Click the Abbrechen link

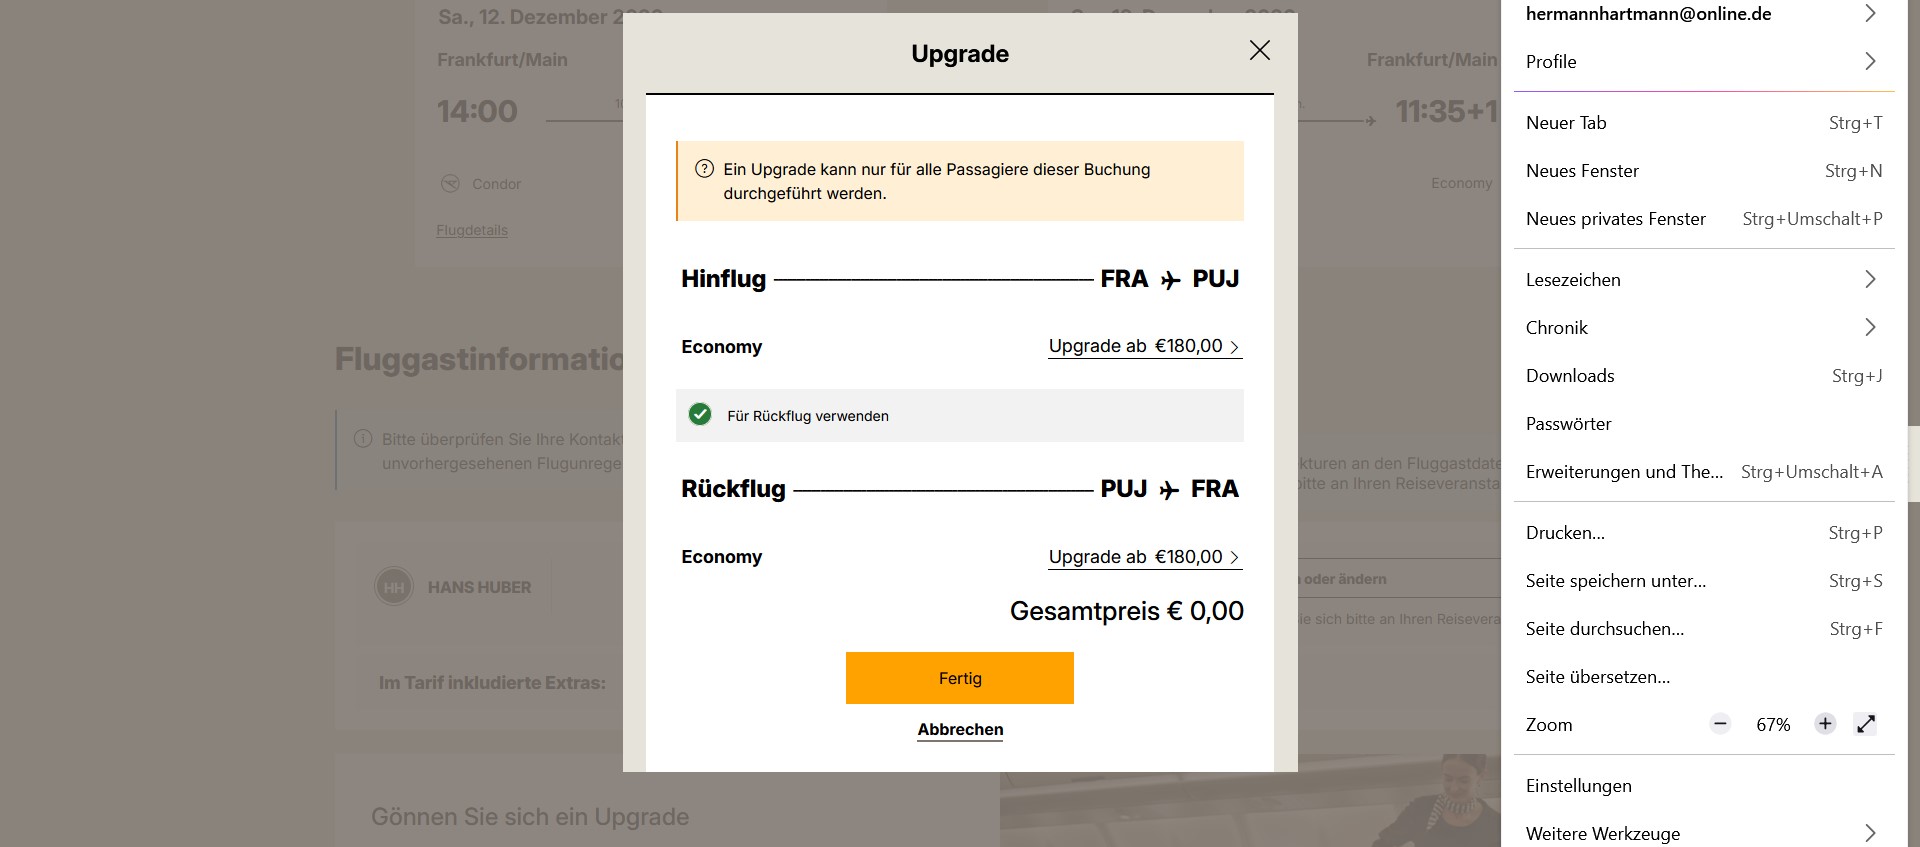(x=960, y=729)
